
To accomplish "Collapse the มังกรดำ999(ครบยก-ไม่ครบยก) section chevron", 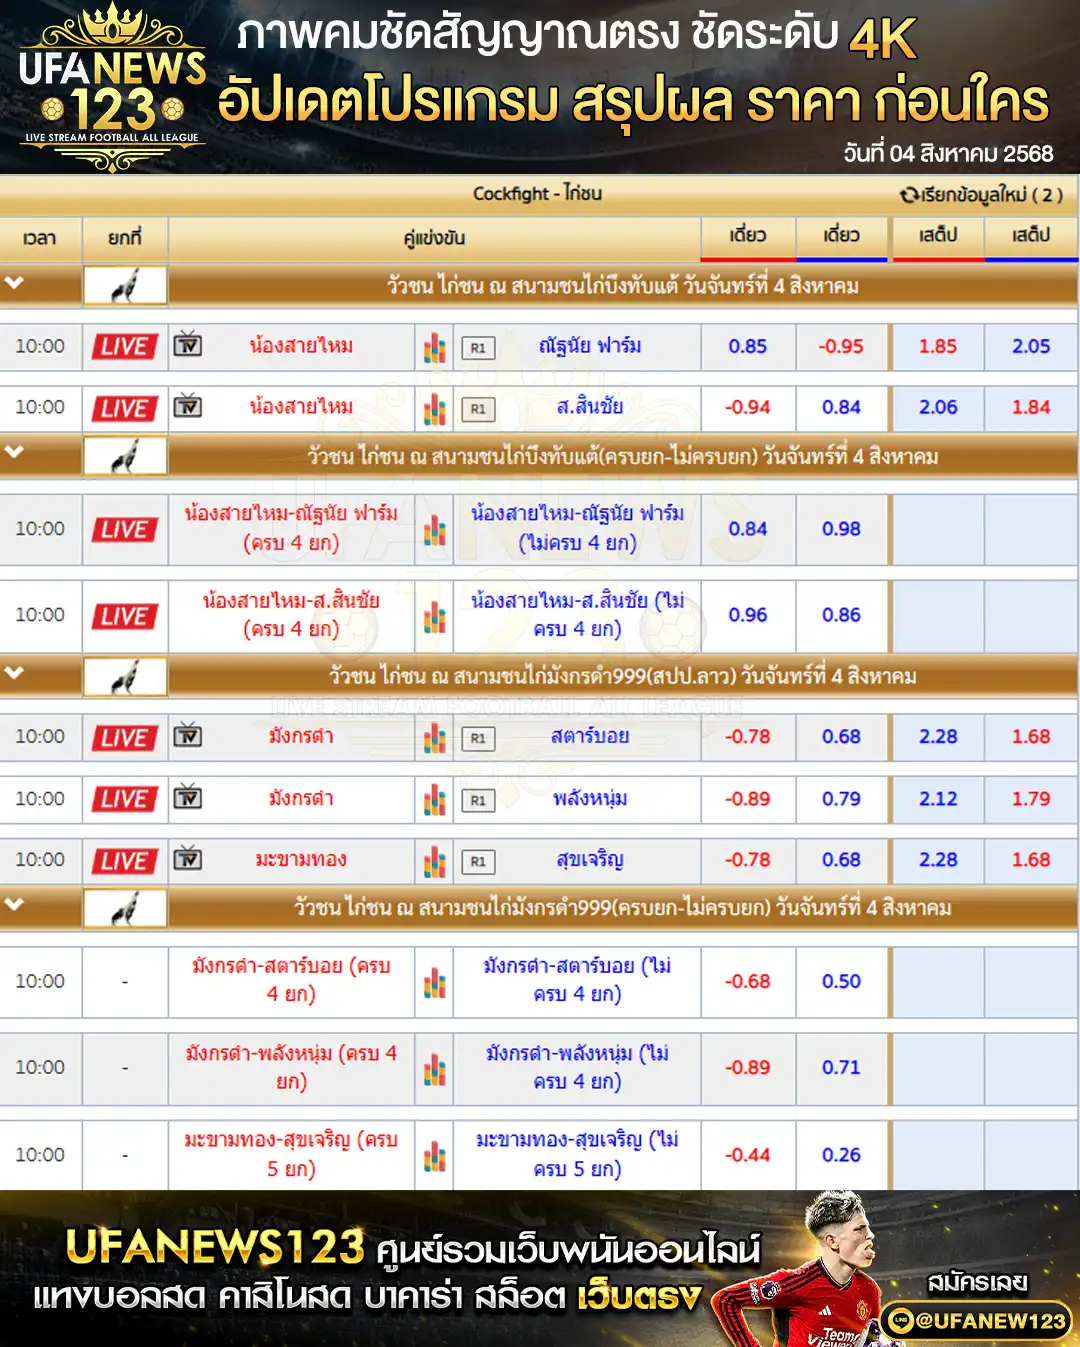I will click(14, 905).
